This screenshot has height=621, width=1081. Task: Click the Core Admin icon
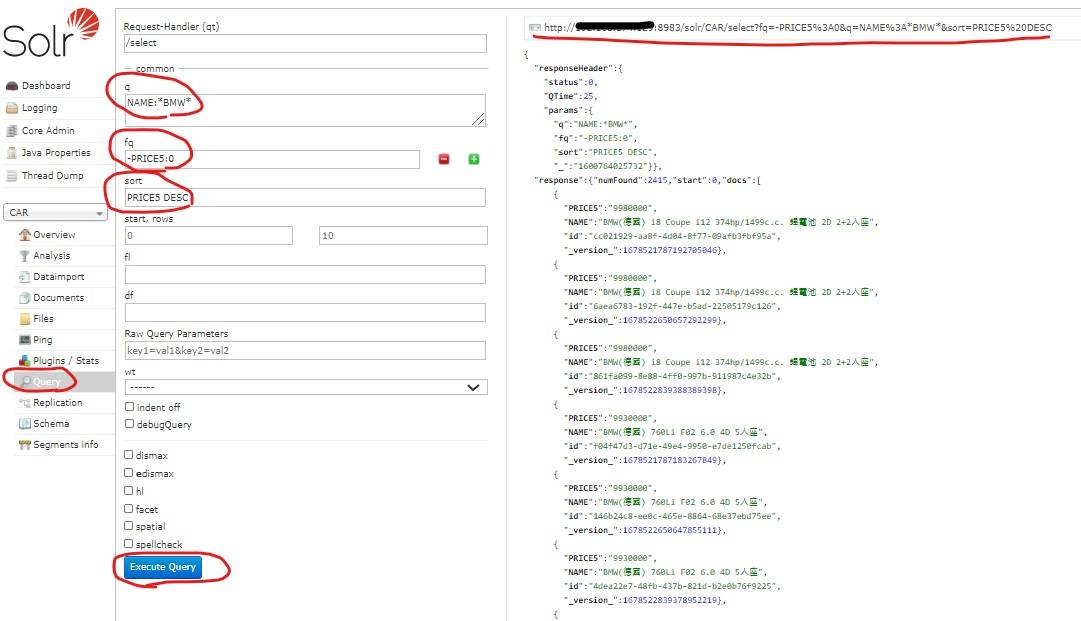coord(12,131)
